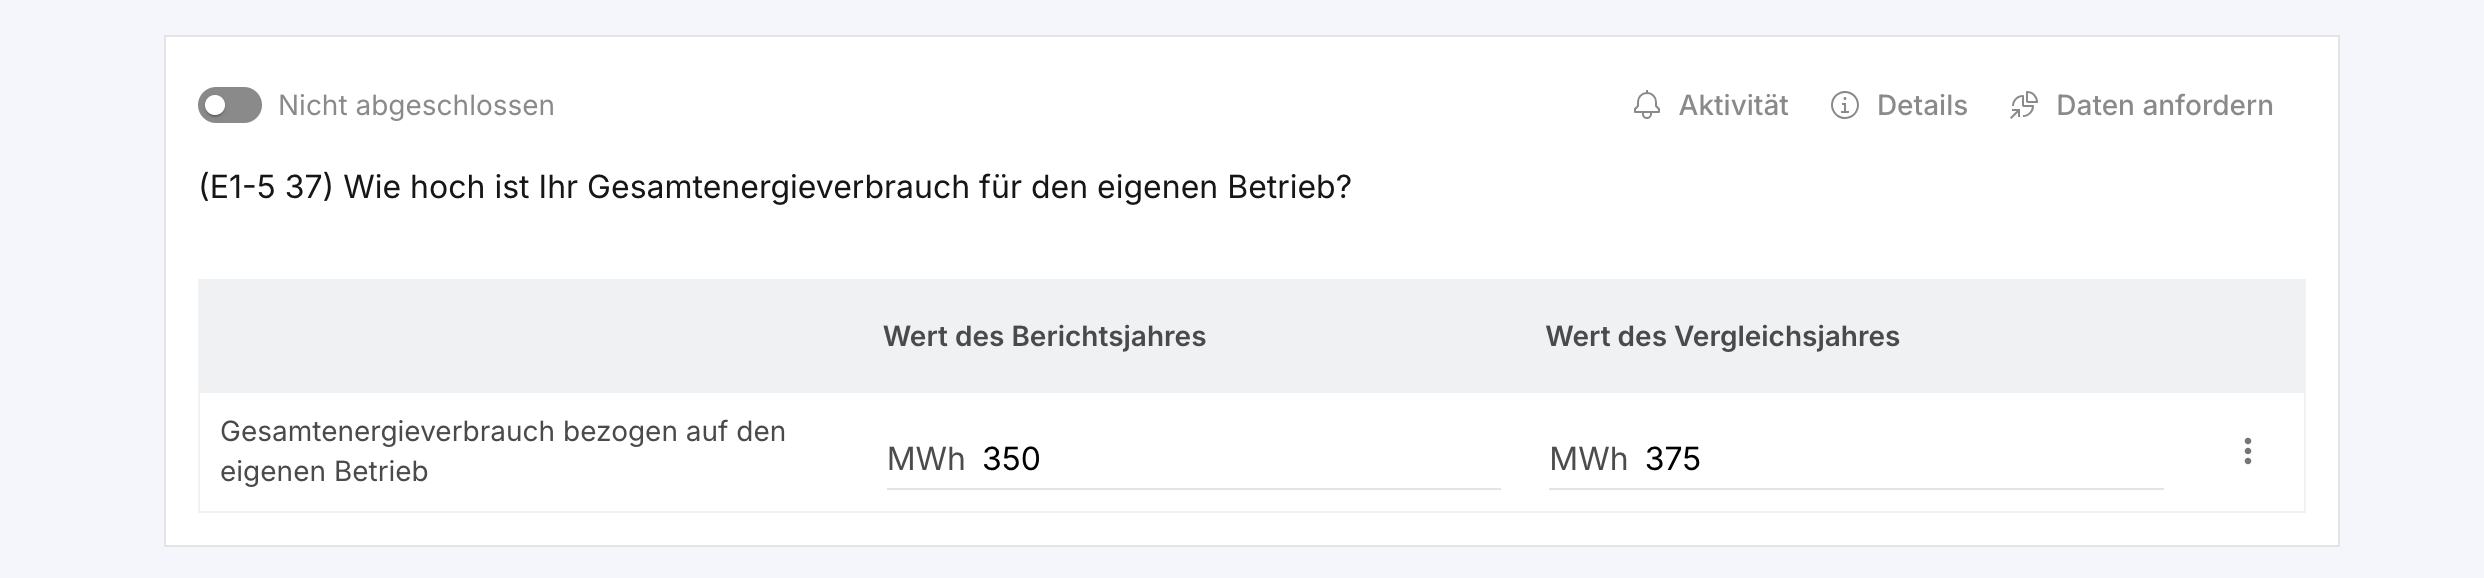Viewport: 2484px width, 578px height.
Task: Click the empty line area right of 350
Action: 1270,459
